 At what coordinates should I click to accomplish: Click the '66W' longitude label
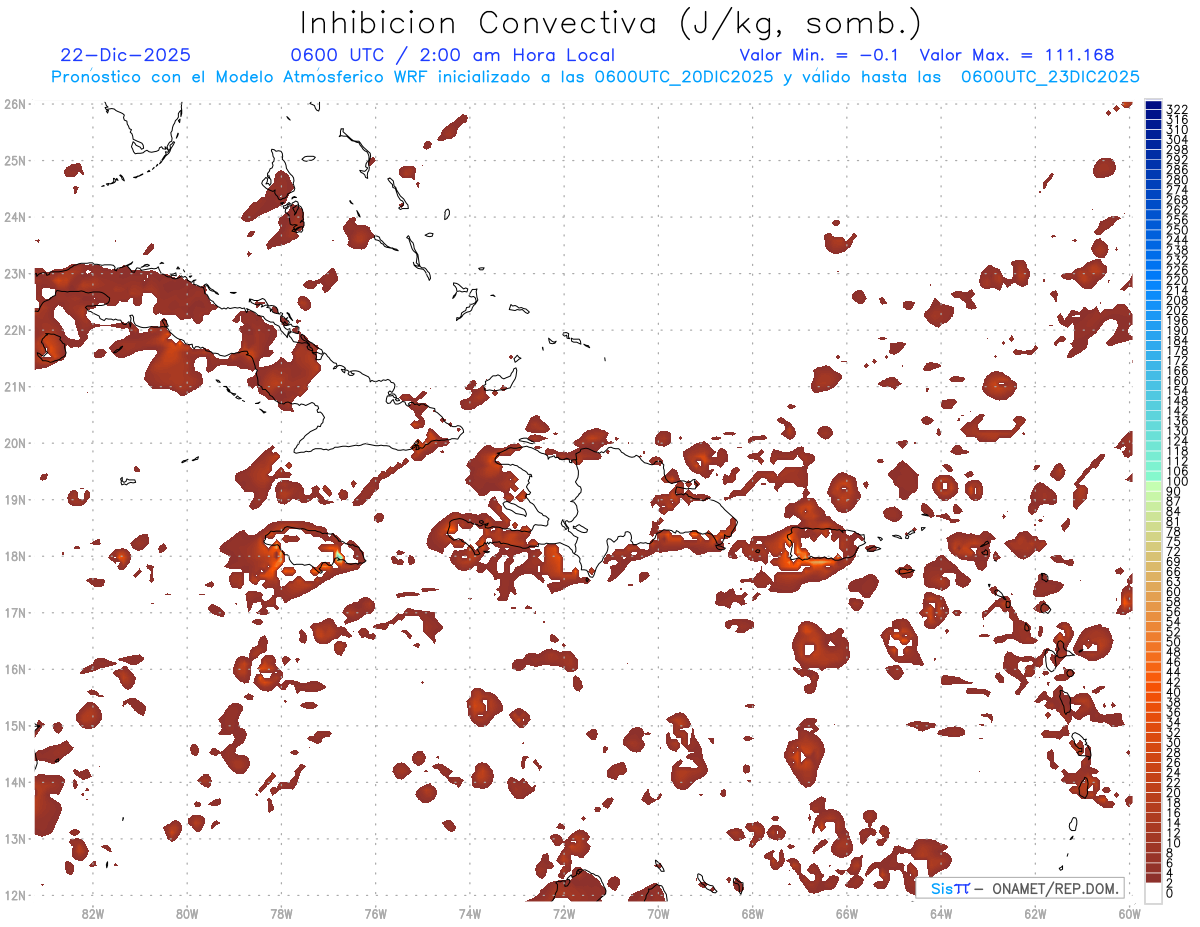click(x=846, y=914)
